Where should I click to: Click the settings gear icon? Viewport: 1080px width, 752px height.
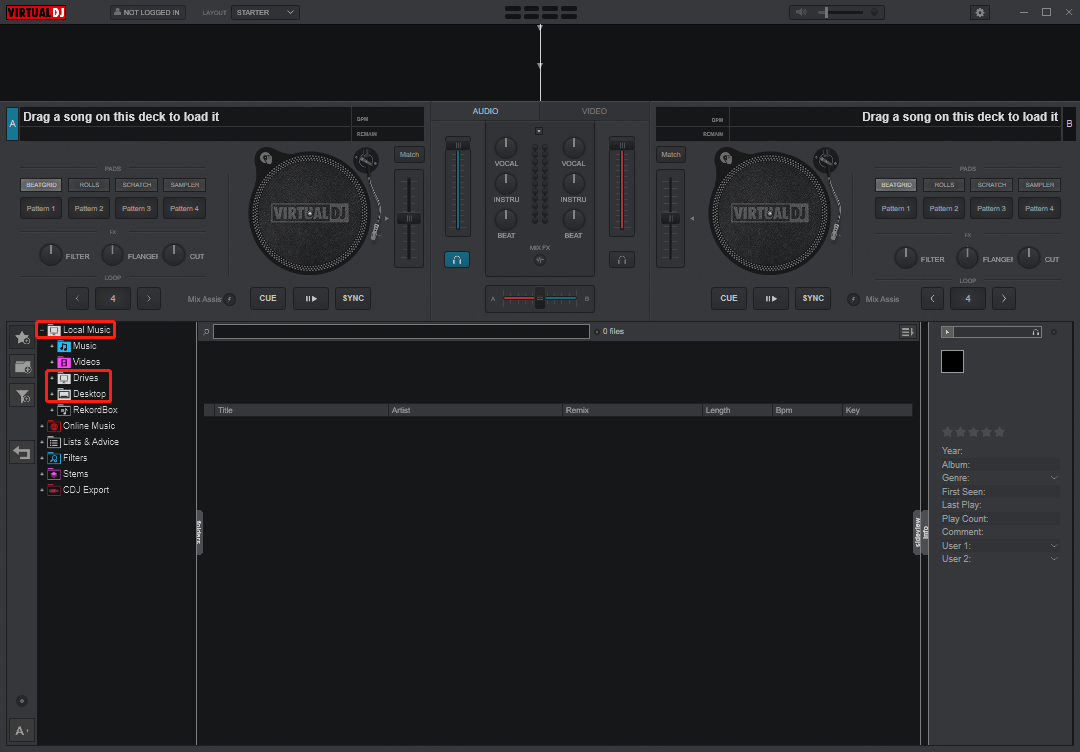980,11
